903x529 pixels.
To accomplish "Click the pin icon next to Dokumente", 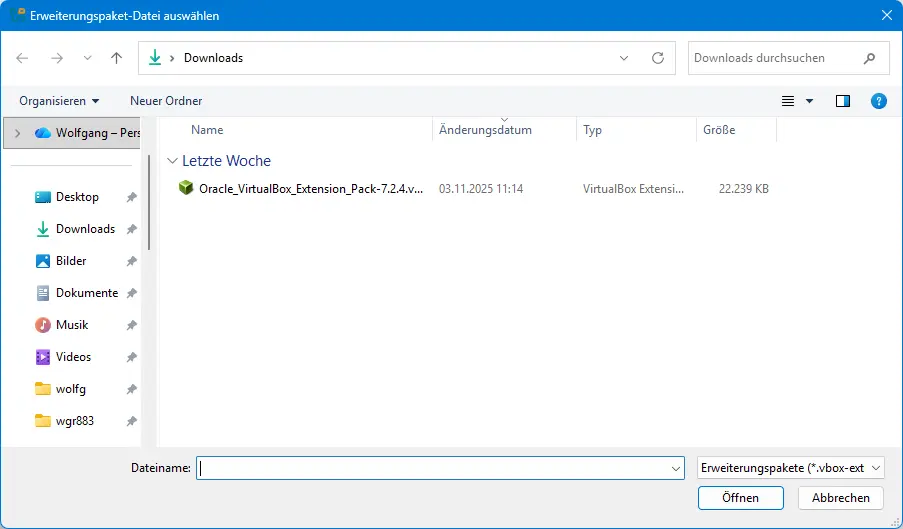I will point(131,293).
